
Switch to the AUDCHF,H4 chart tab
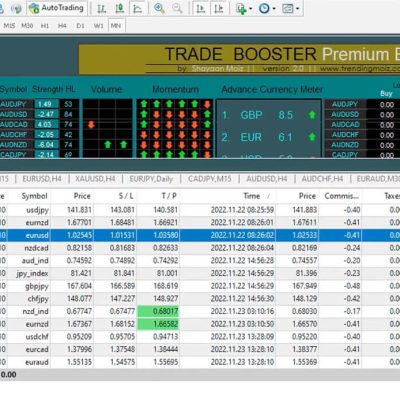click(x=322, y=179)
